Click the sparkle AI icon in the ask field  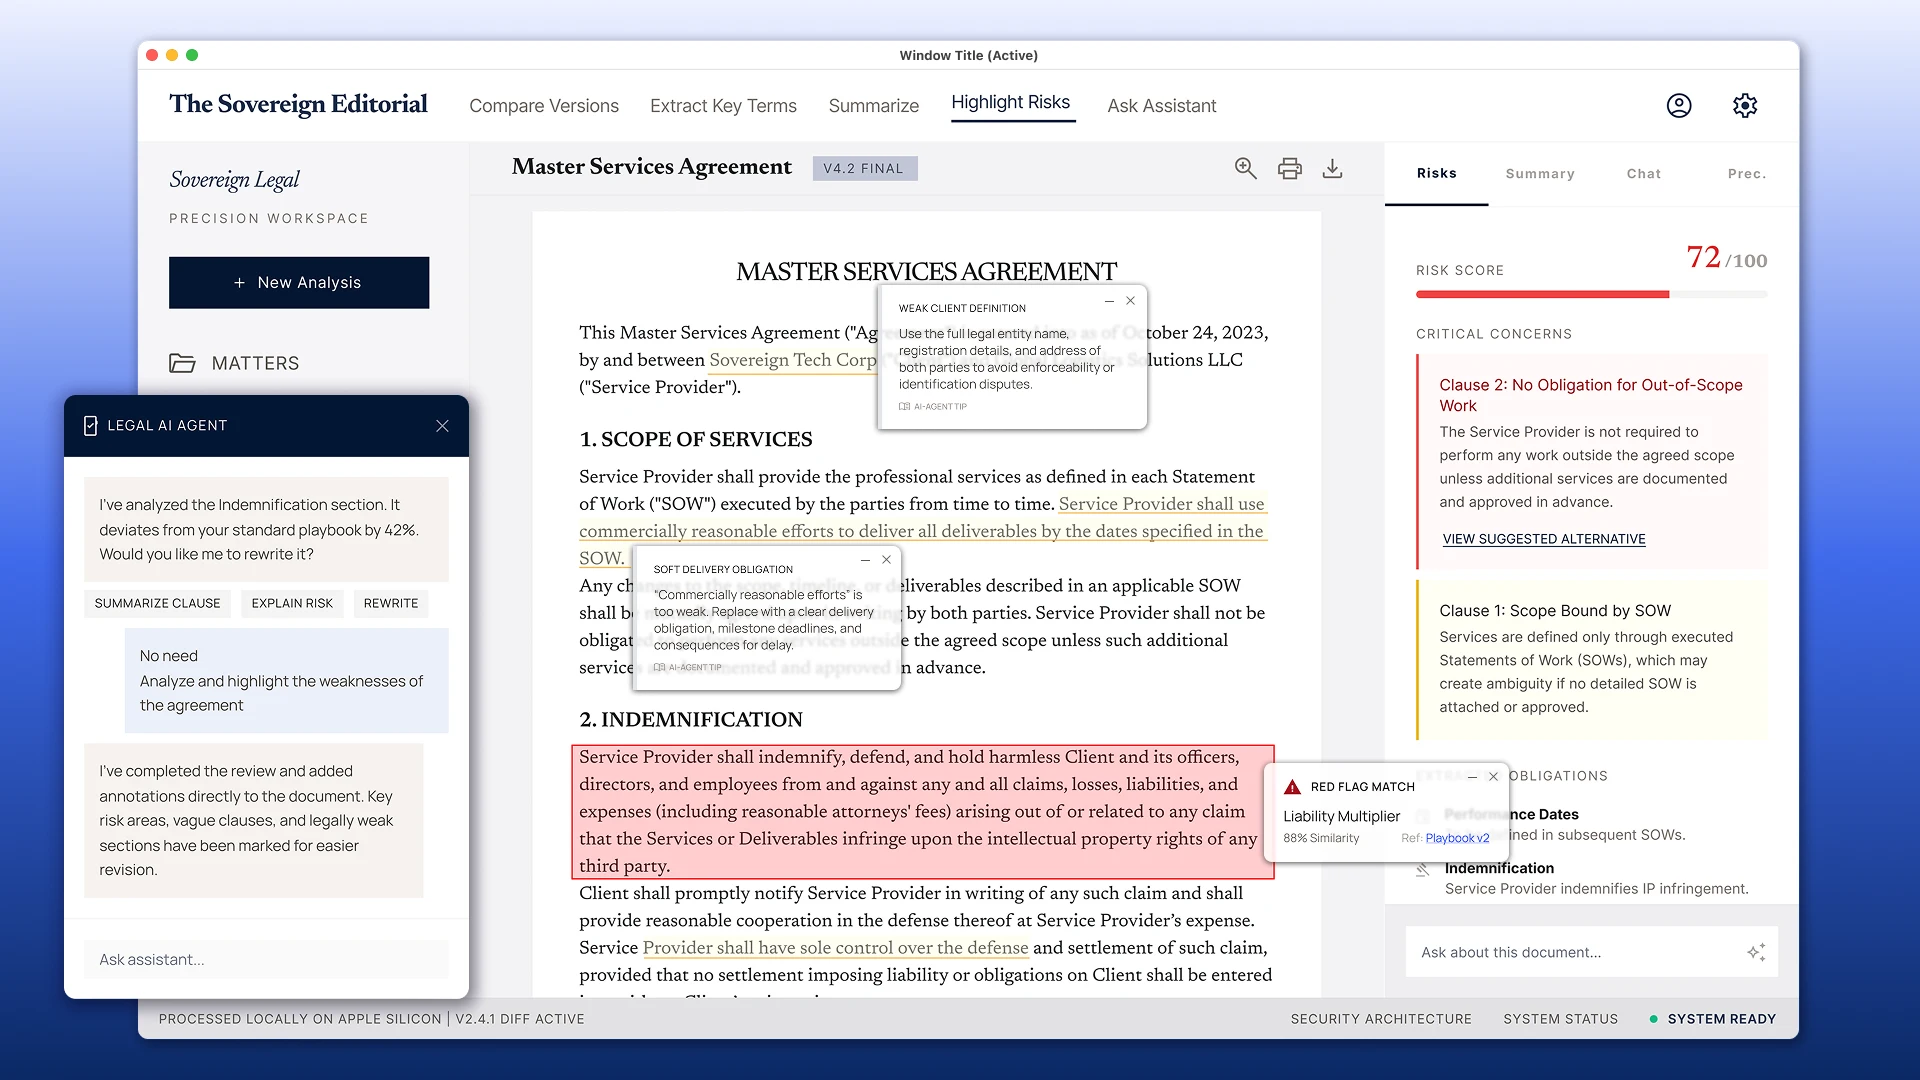click(1757, 952)
